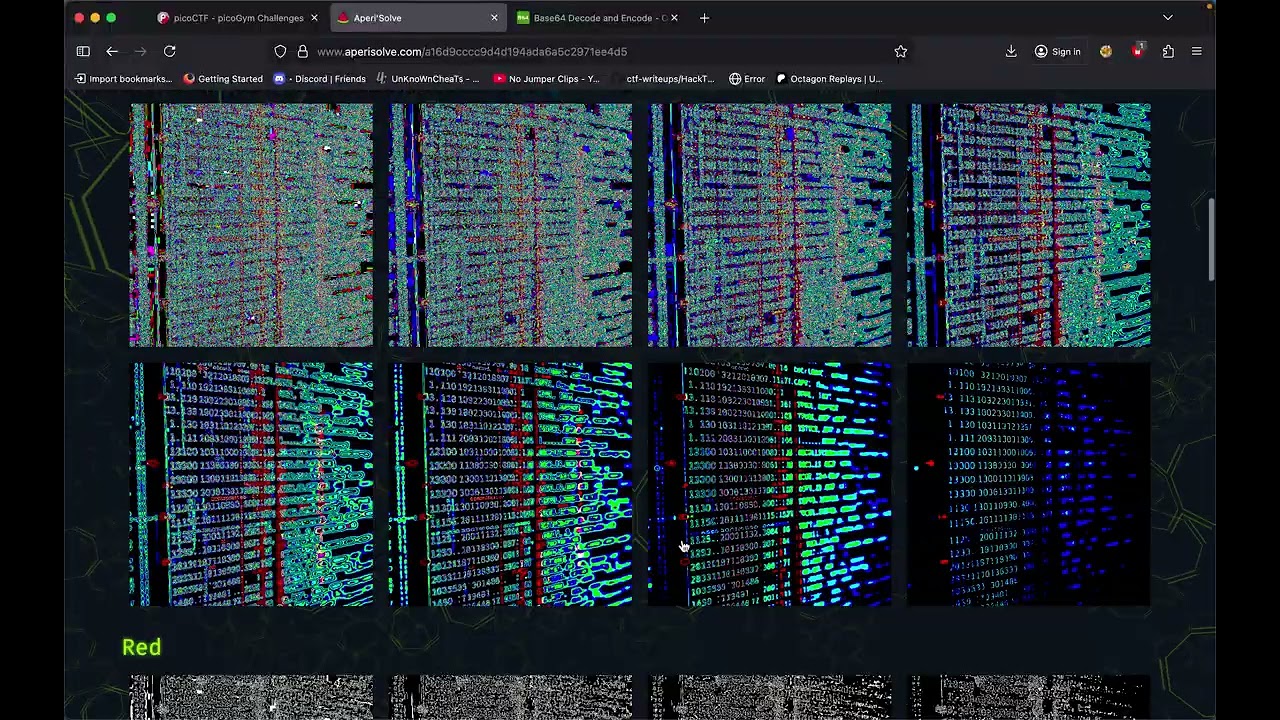Viewport: 1280px width, 720px height.
Task: Go back to previous page
Action: coord(112,51)
